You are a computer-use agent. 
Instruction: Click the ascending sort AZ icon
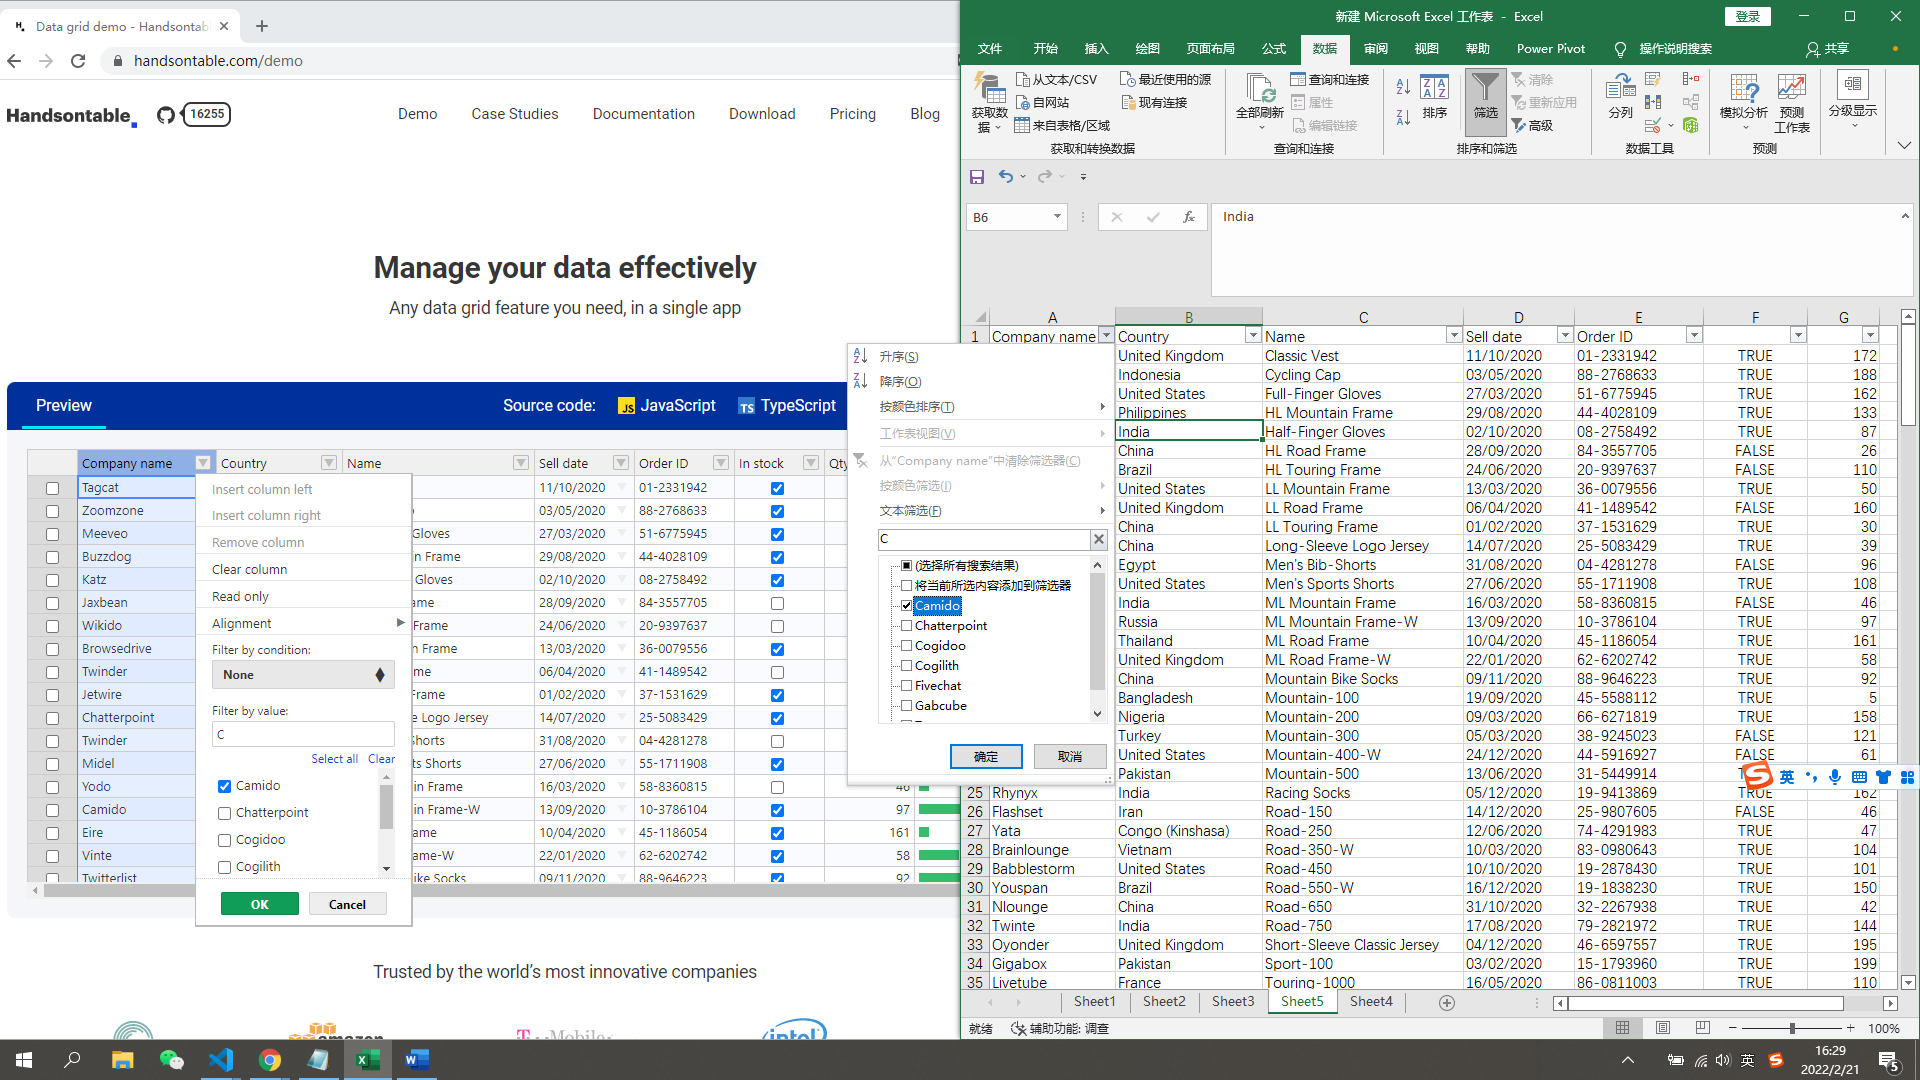tap(1403, 87)
